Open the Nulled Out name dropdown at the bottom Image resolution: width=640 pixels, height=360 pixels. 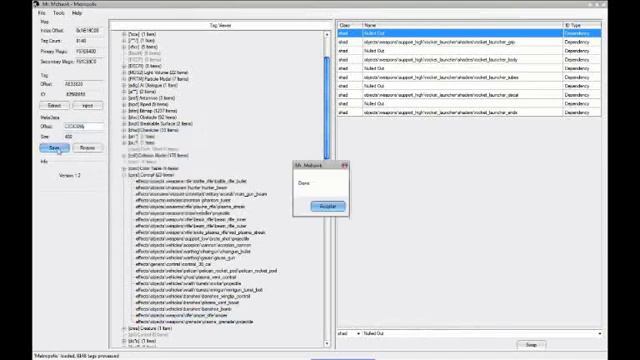pos(600,334)
